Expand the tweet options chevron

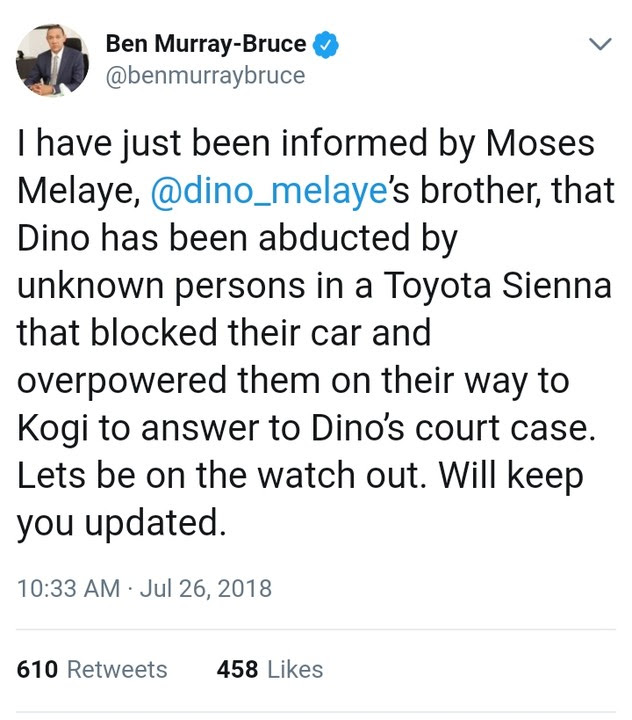(600, 44)
